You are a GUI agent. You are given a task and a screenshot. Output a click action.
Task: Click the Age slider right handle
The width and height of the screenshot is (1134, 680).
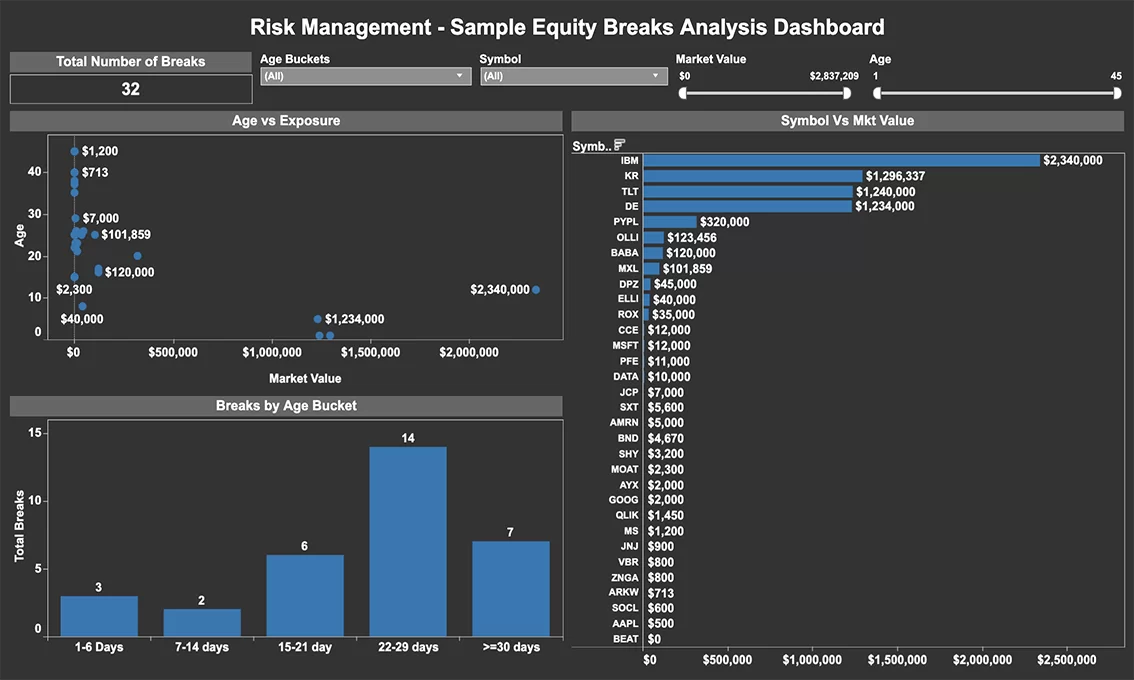1117,93
